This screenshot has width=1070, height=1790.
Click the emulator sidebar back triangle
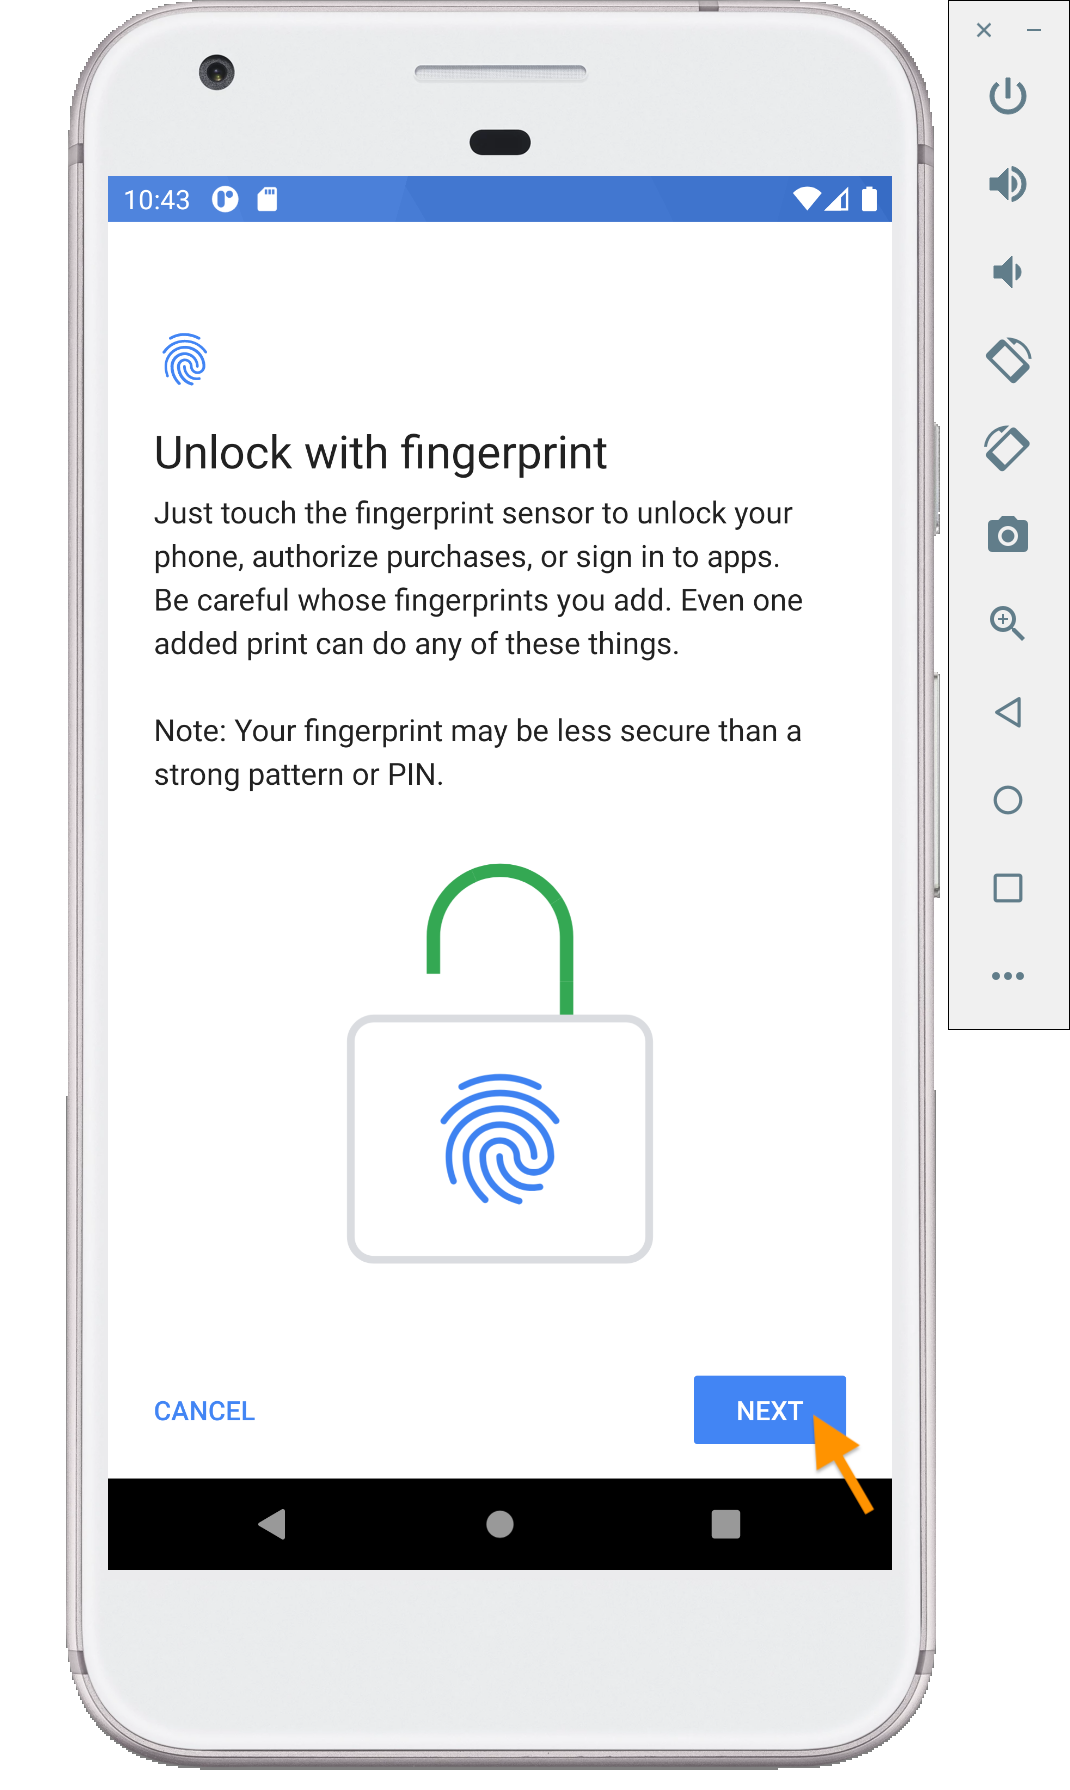click(x=1007, y=712)
